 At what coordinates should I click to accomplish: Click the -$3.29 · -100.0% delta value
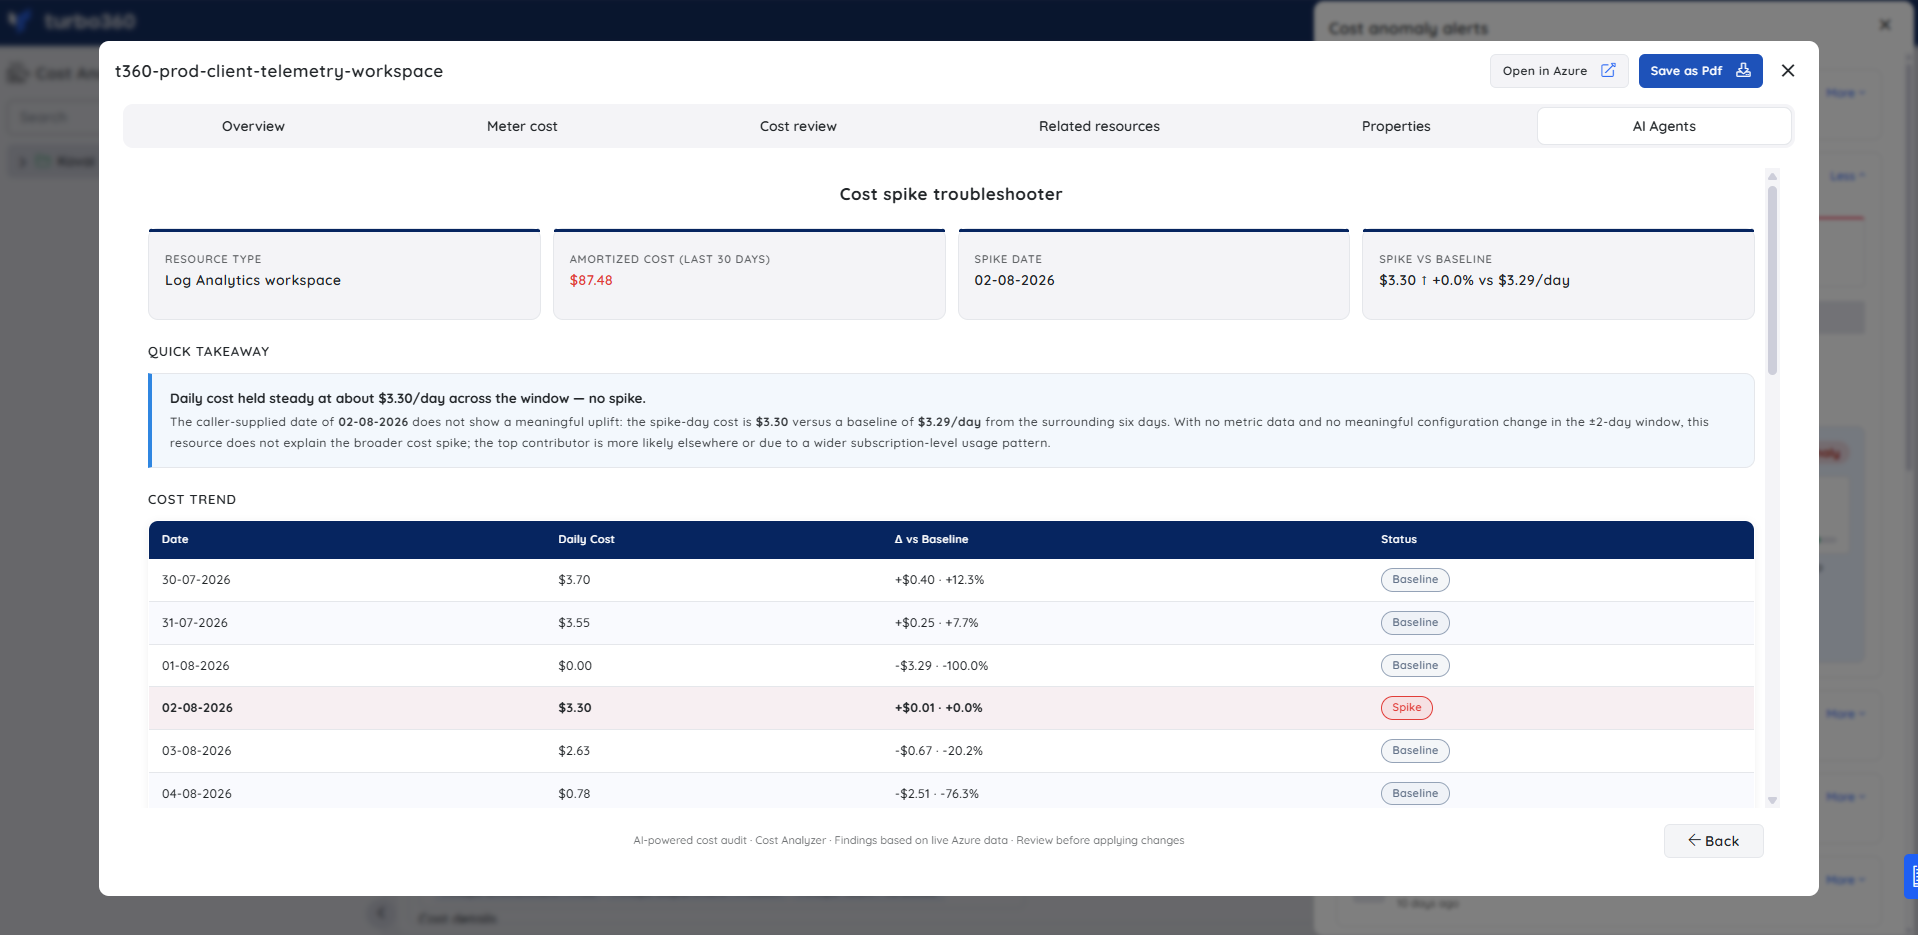click(x=941, y=666)
